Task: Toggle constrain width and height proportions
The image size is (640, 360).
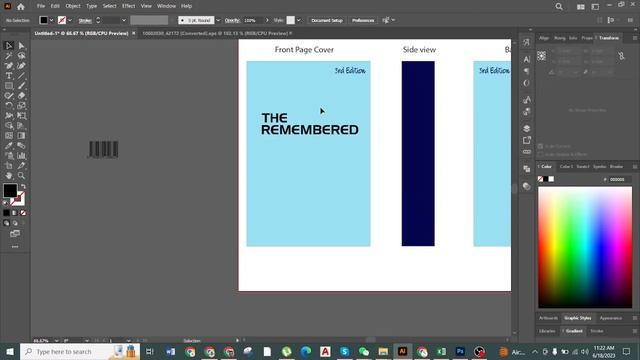Action: click(x=621, y=56)
